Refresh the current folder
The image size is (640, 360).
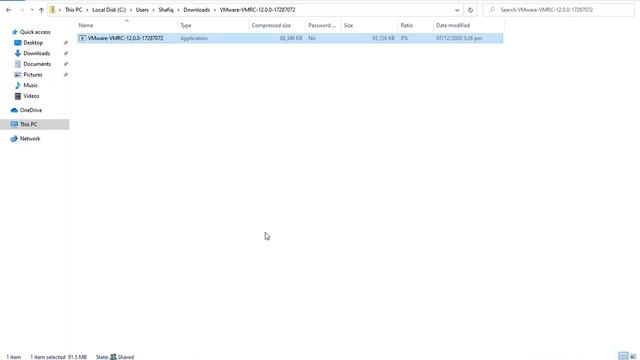click(x=470, y=10)
